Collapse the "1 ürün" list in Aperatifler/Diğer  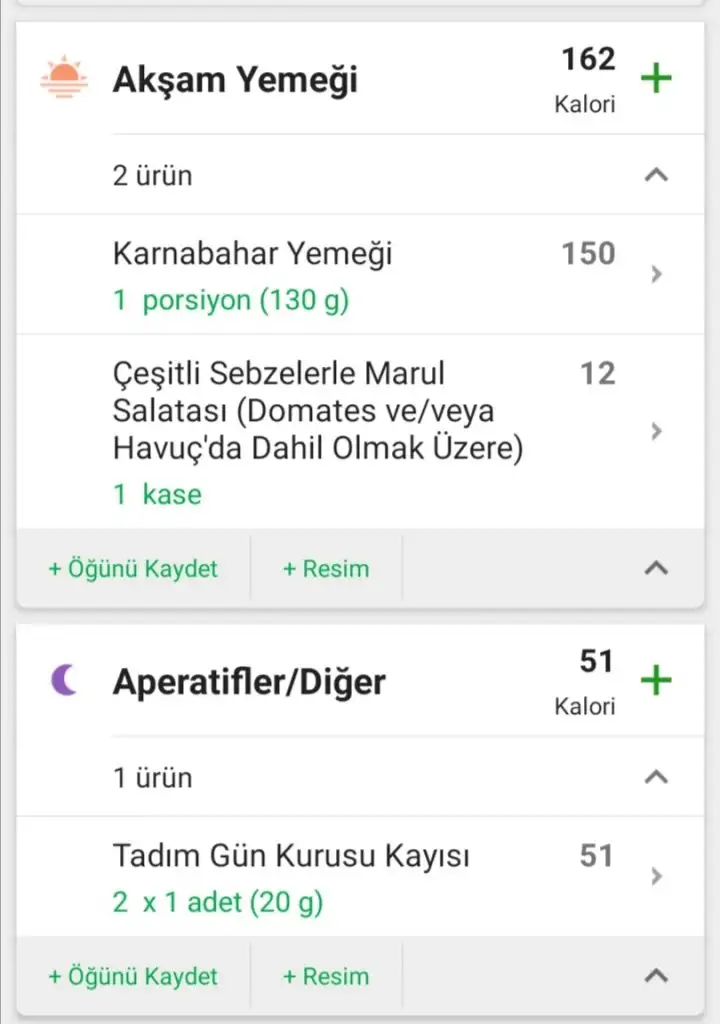tap(656, 777)
